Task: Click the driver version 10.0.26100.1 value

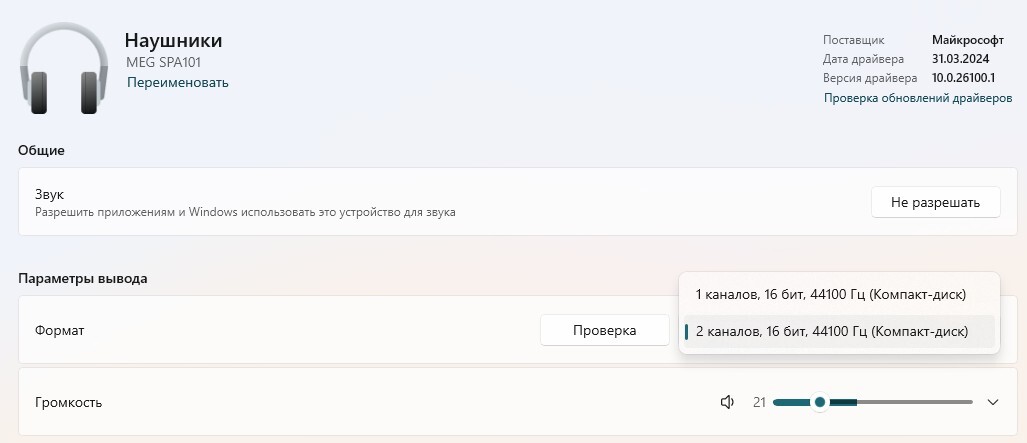Action: pyautogui.click(x=963, y=78)
